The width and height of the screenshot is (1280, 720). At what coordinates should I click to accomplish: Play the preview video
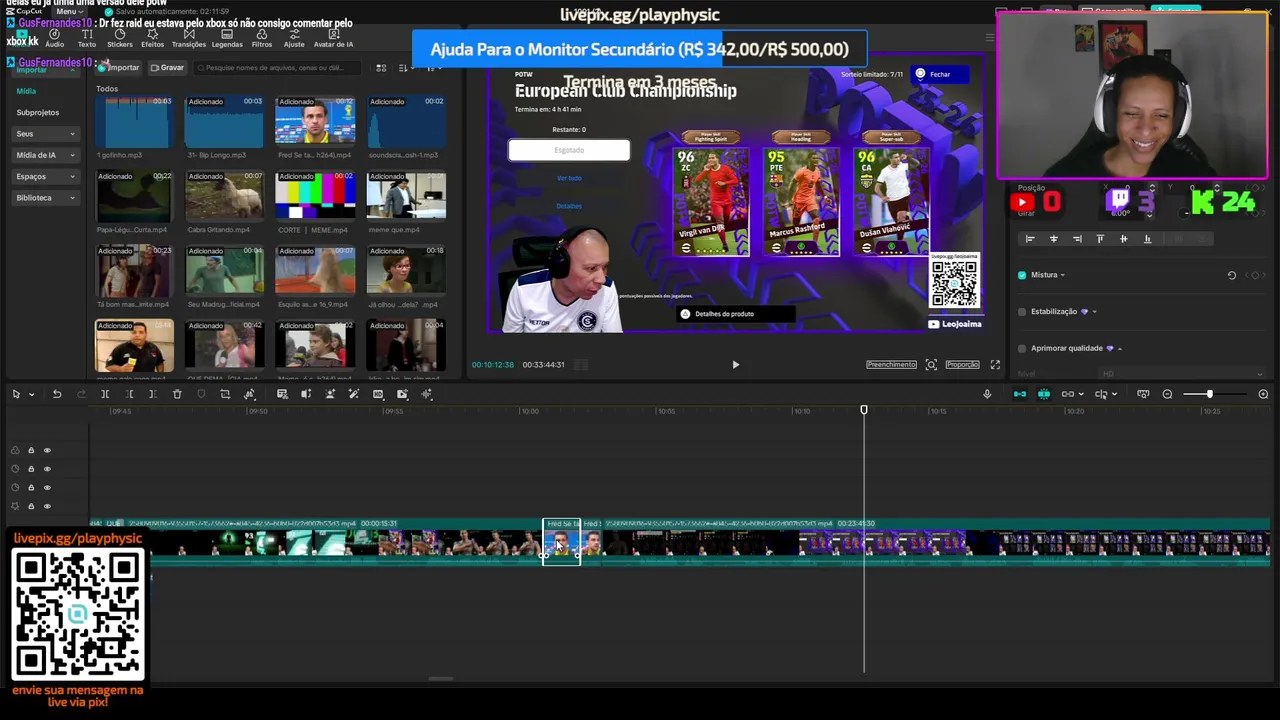tap(736, 365)
